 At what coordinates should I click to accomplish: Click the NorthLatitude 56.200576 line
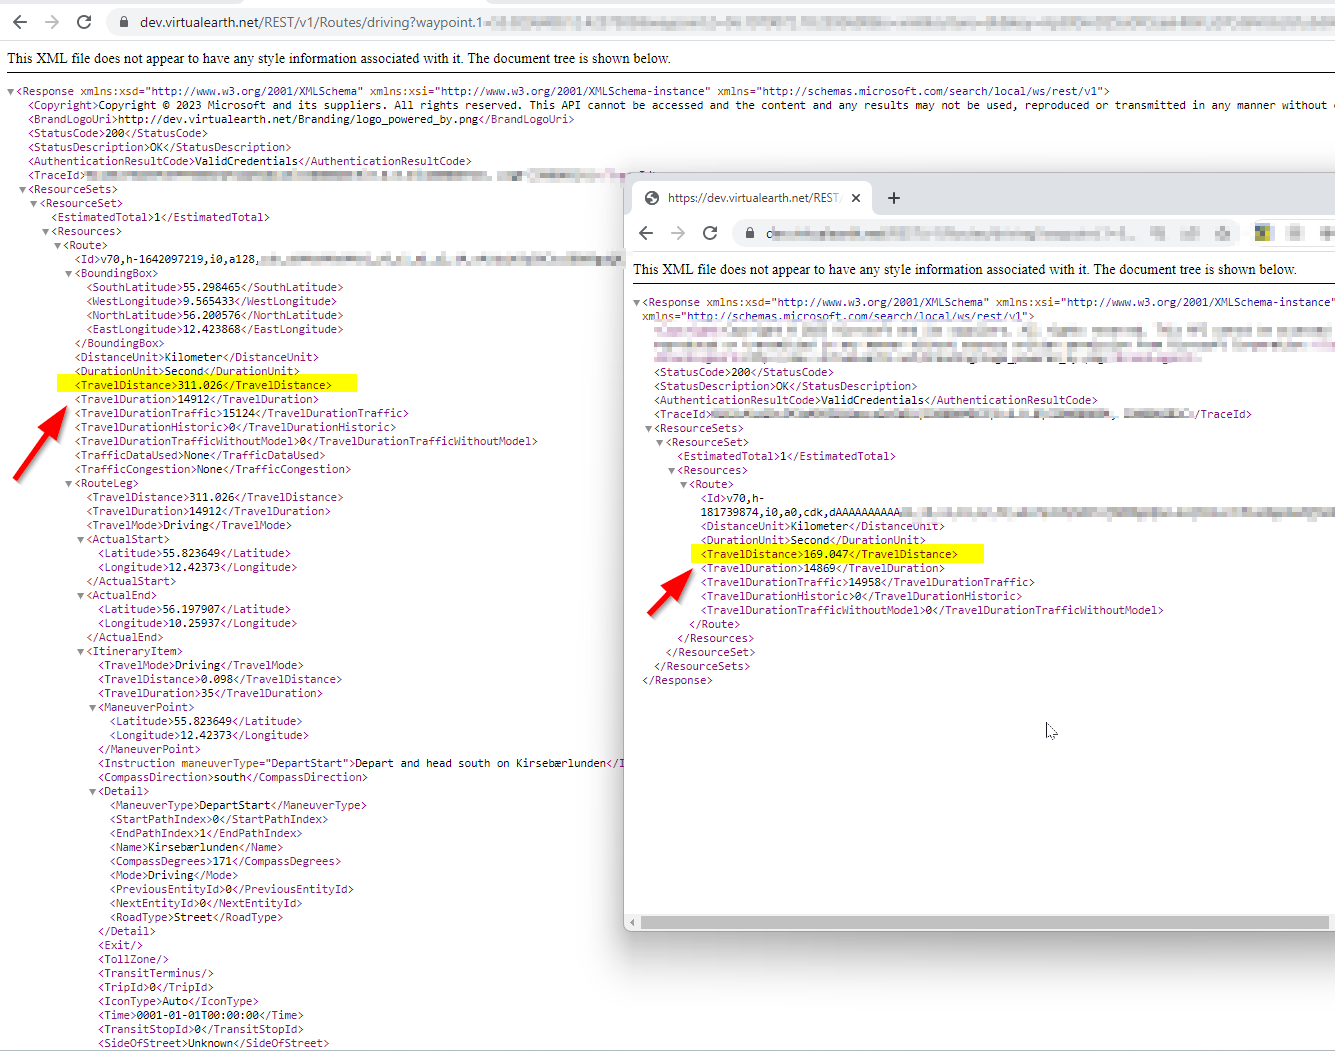(214, 315)
